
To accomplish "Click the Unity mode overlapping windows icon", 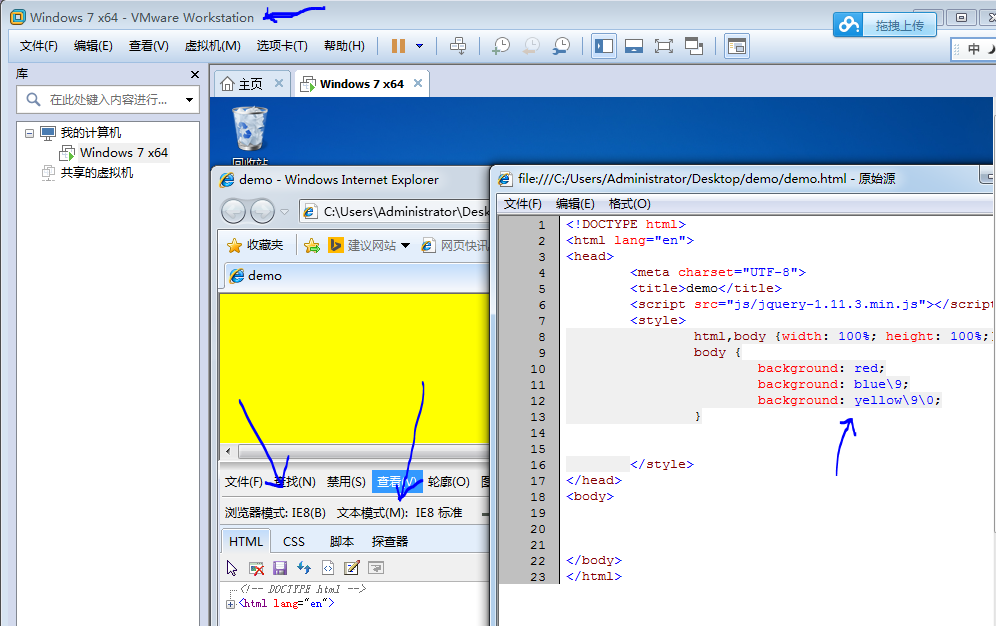I will [694, 46].
